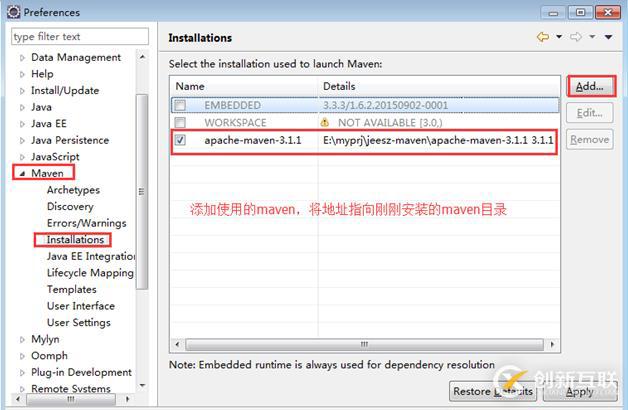Click the Apply button
628x410 pixels.
click(580, 391)
